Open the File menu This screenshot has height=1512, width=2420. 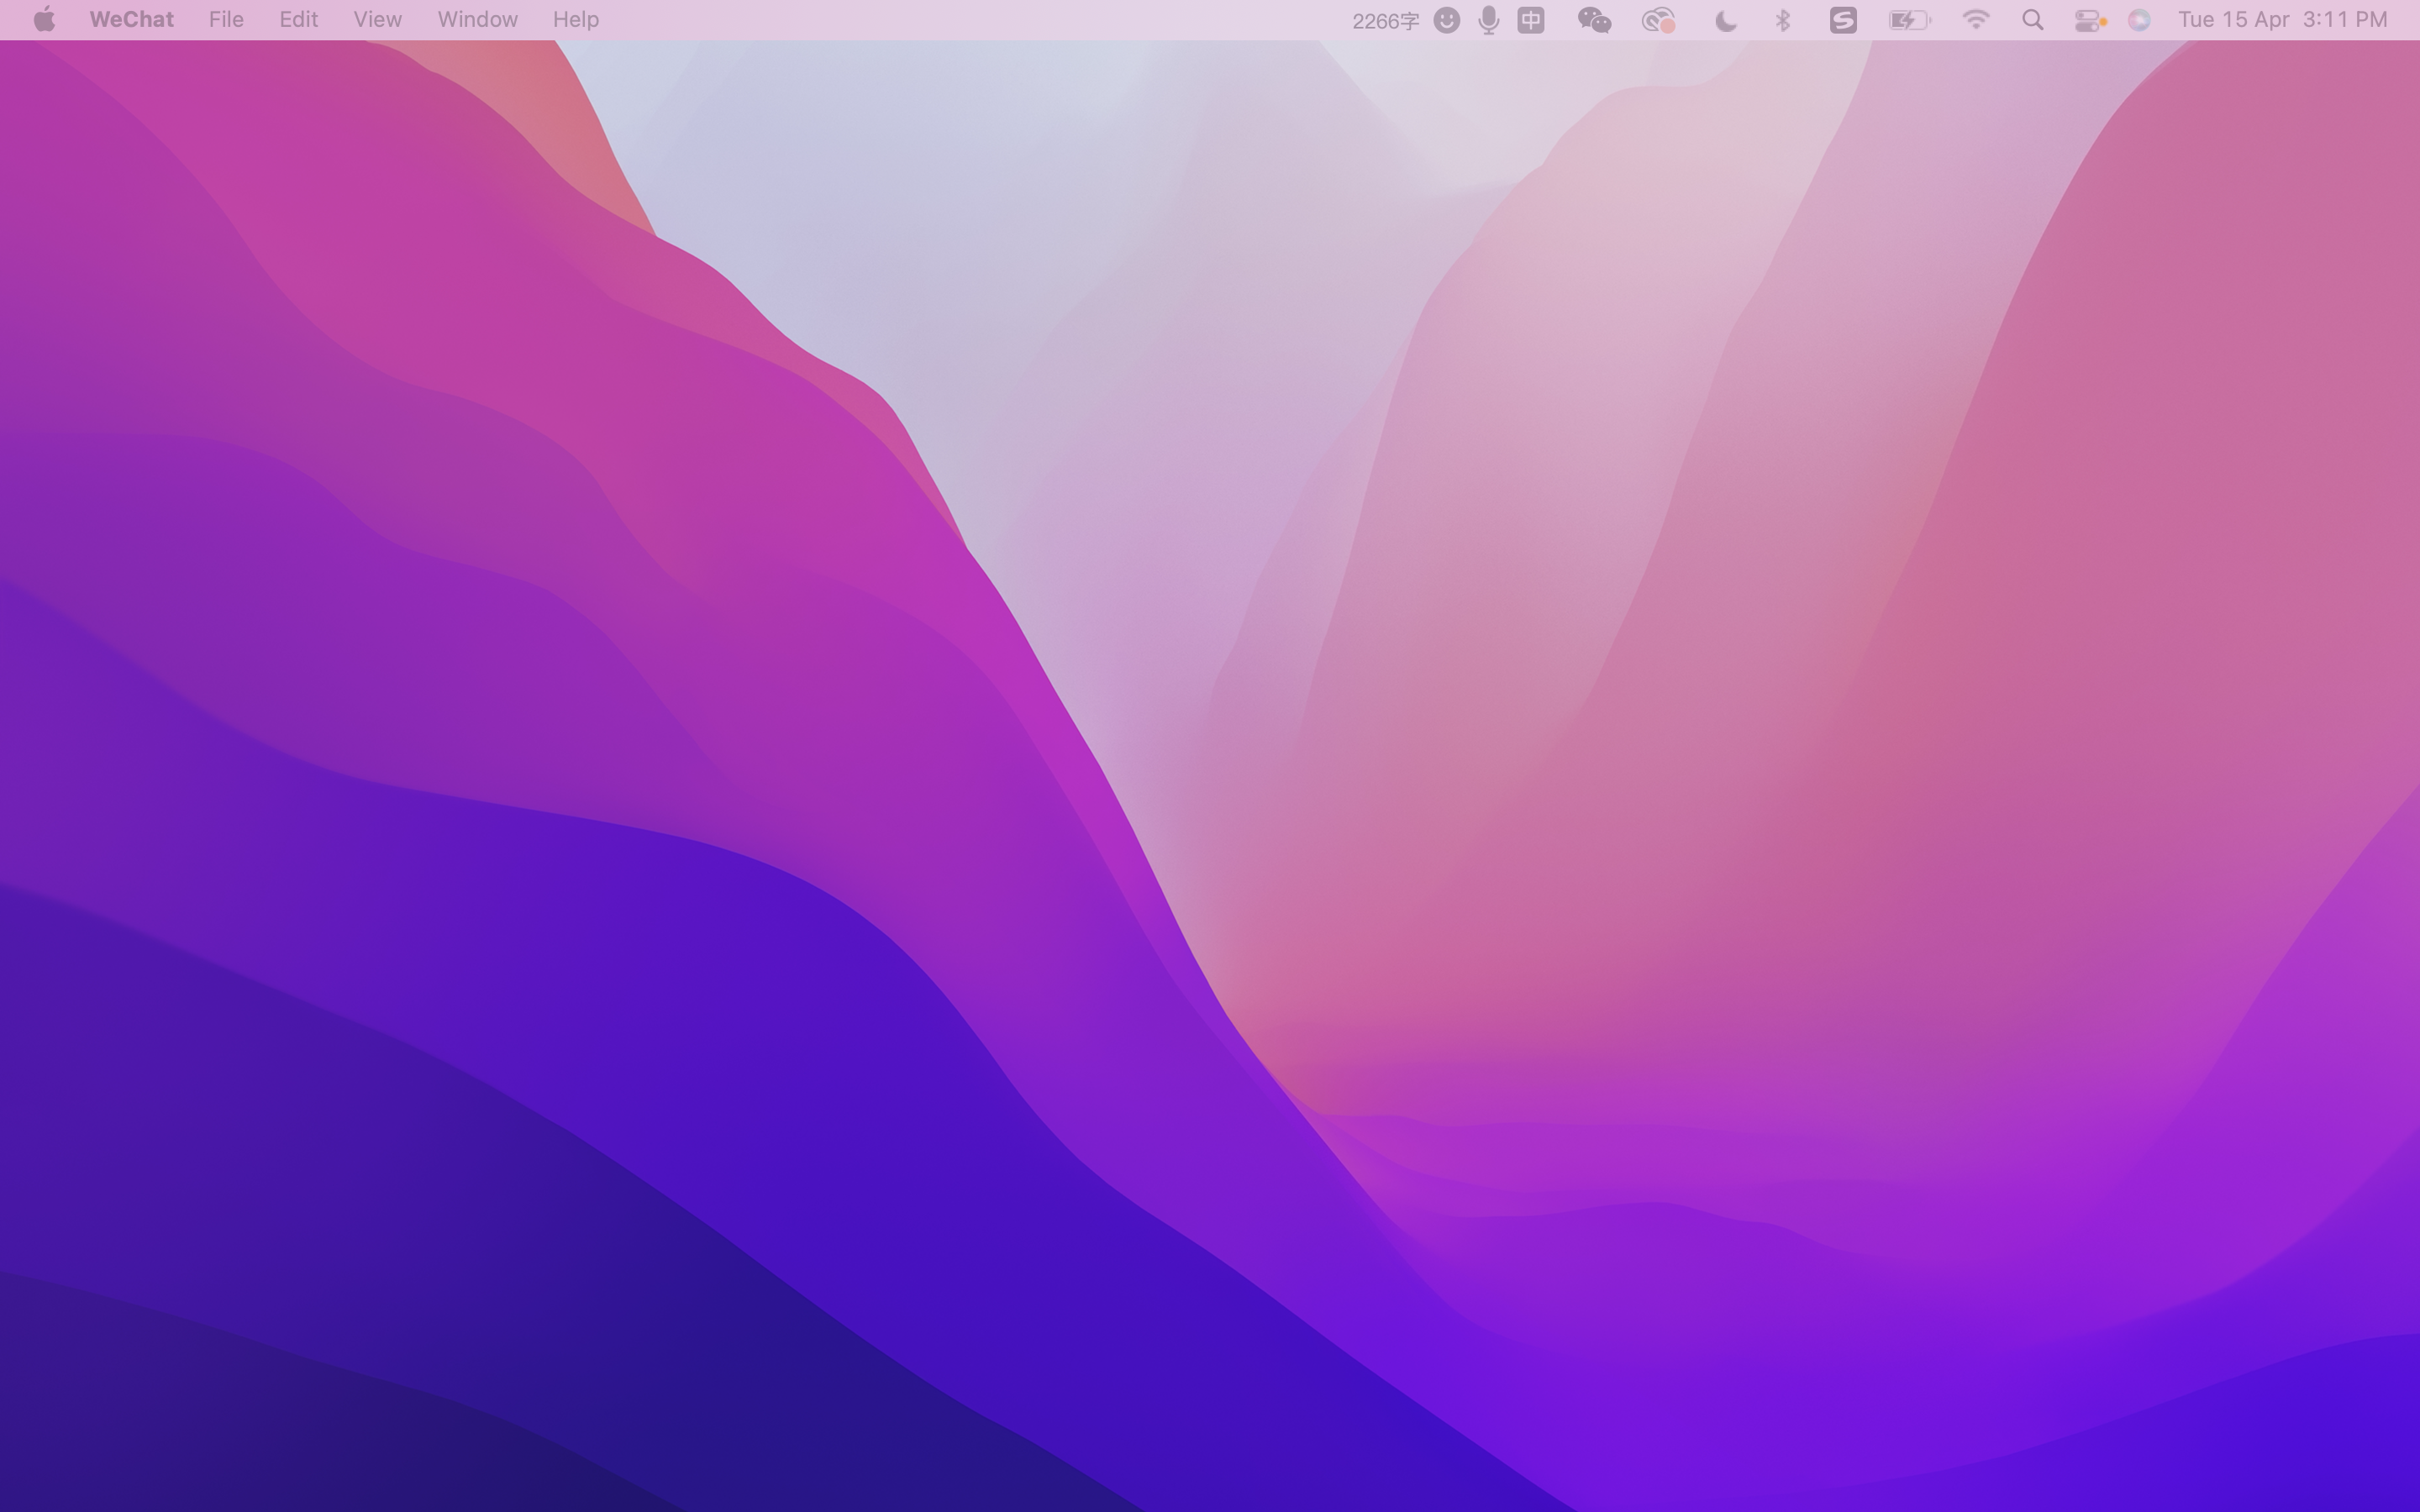226,20
